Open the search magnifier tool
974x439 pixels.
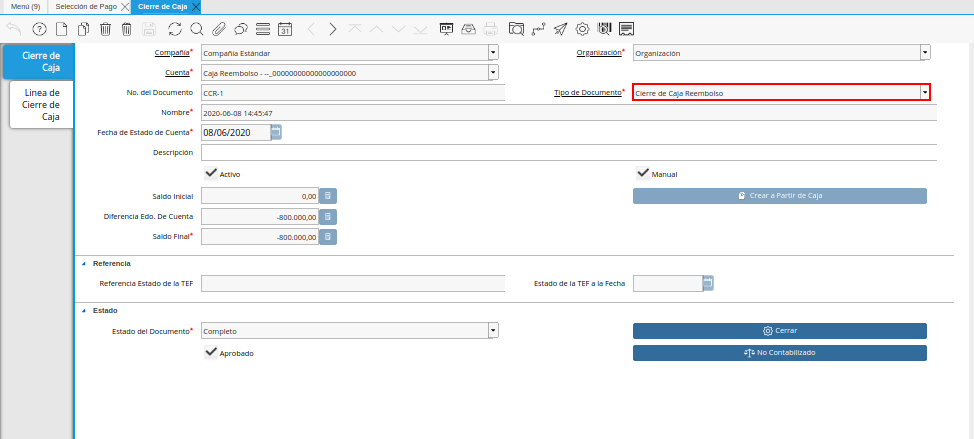[196, 28]
